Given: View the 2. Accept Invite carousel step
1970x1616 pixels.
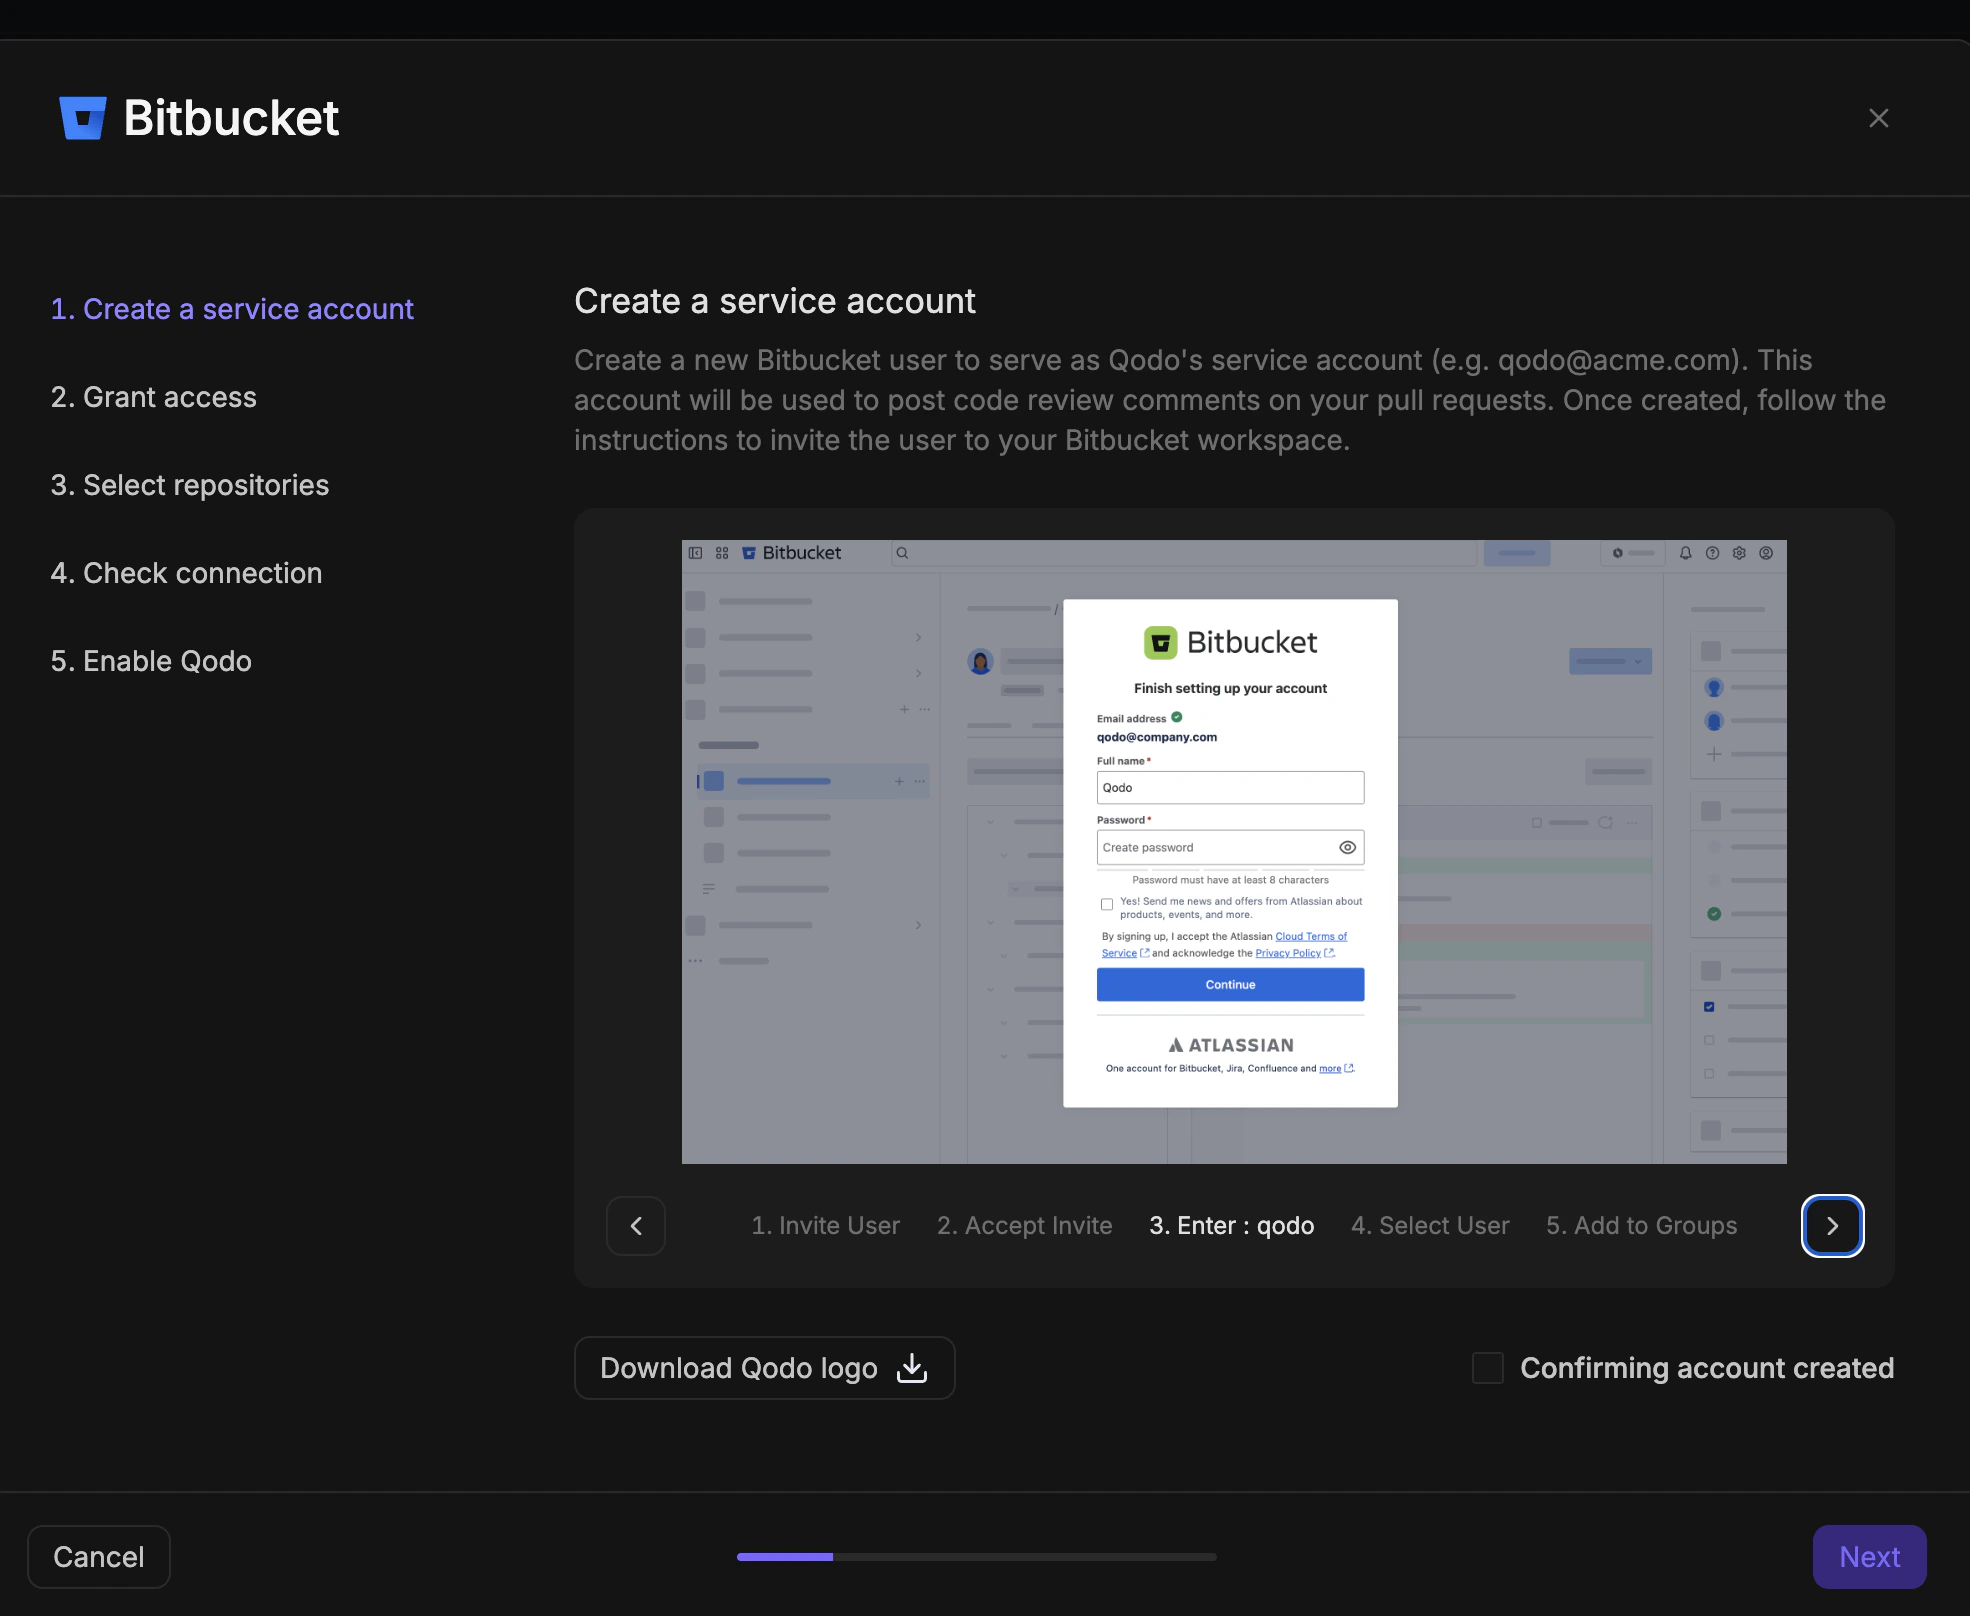Looking at the screenshot, I should point(1024,1225).
